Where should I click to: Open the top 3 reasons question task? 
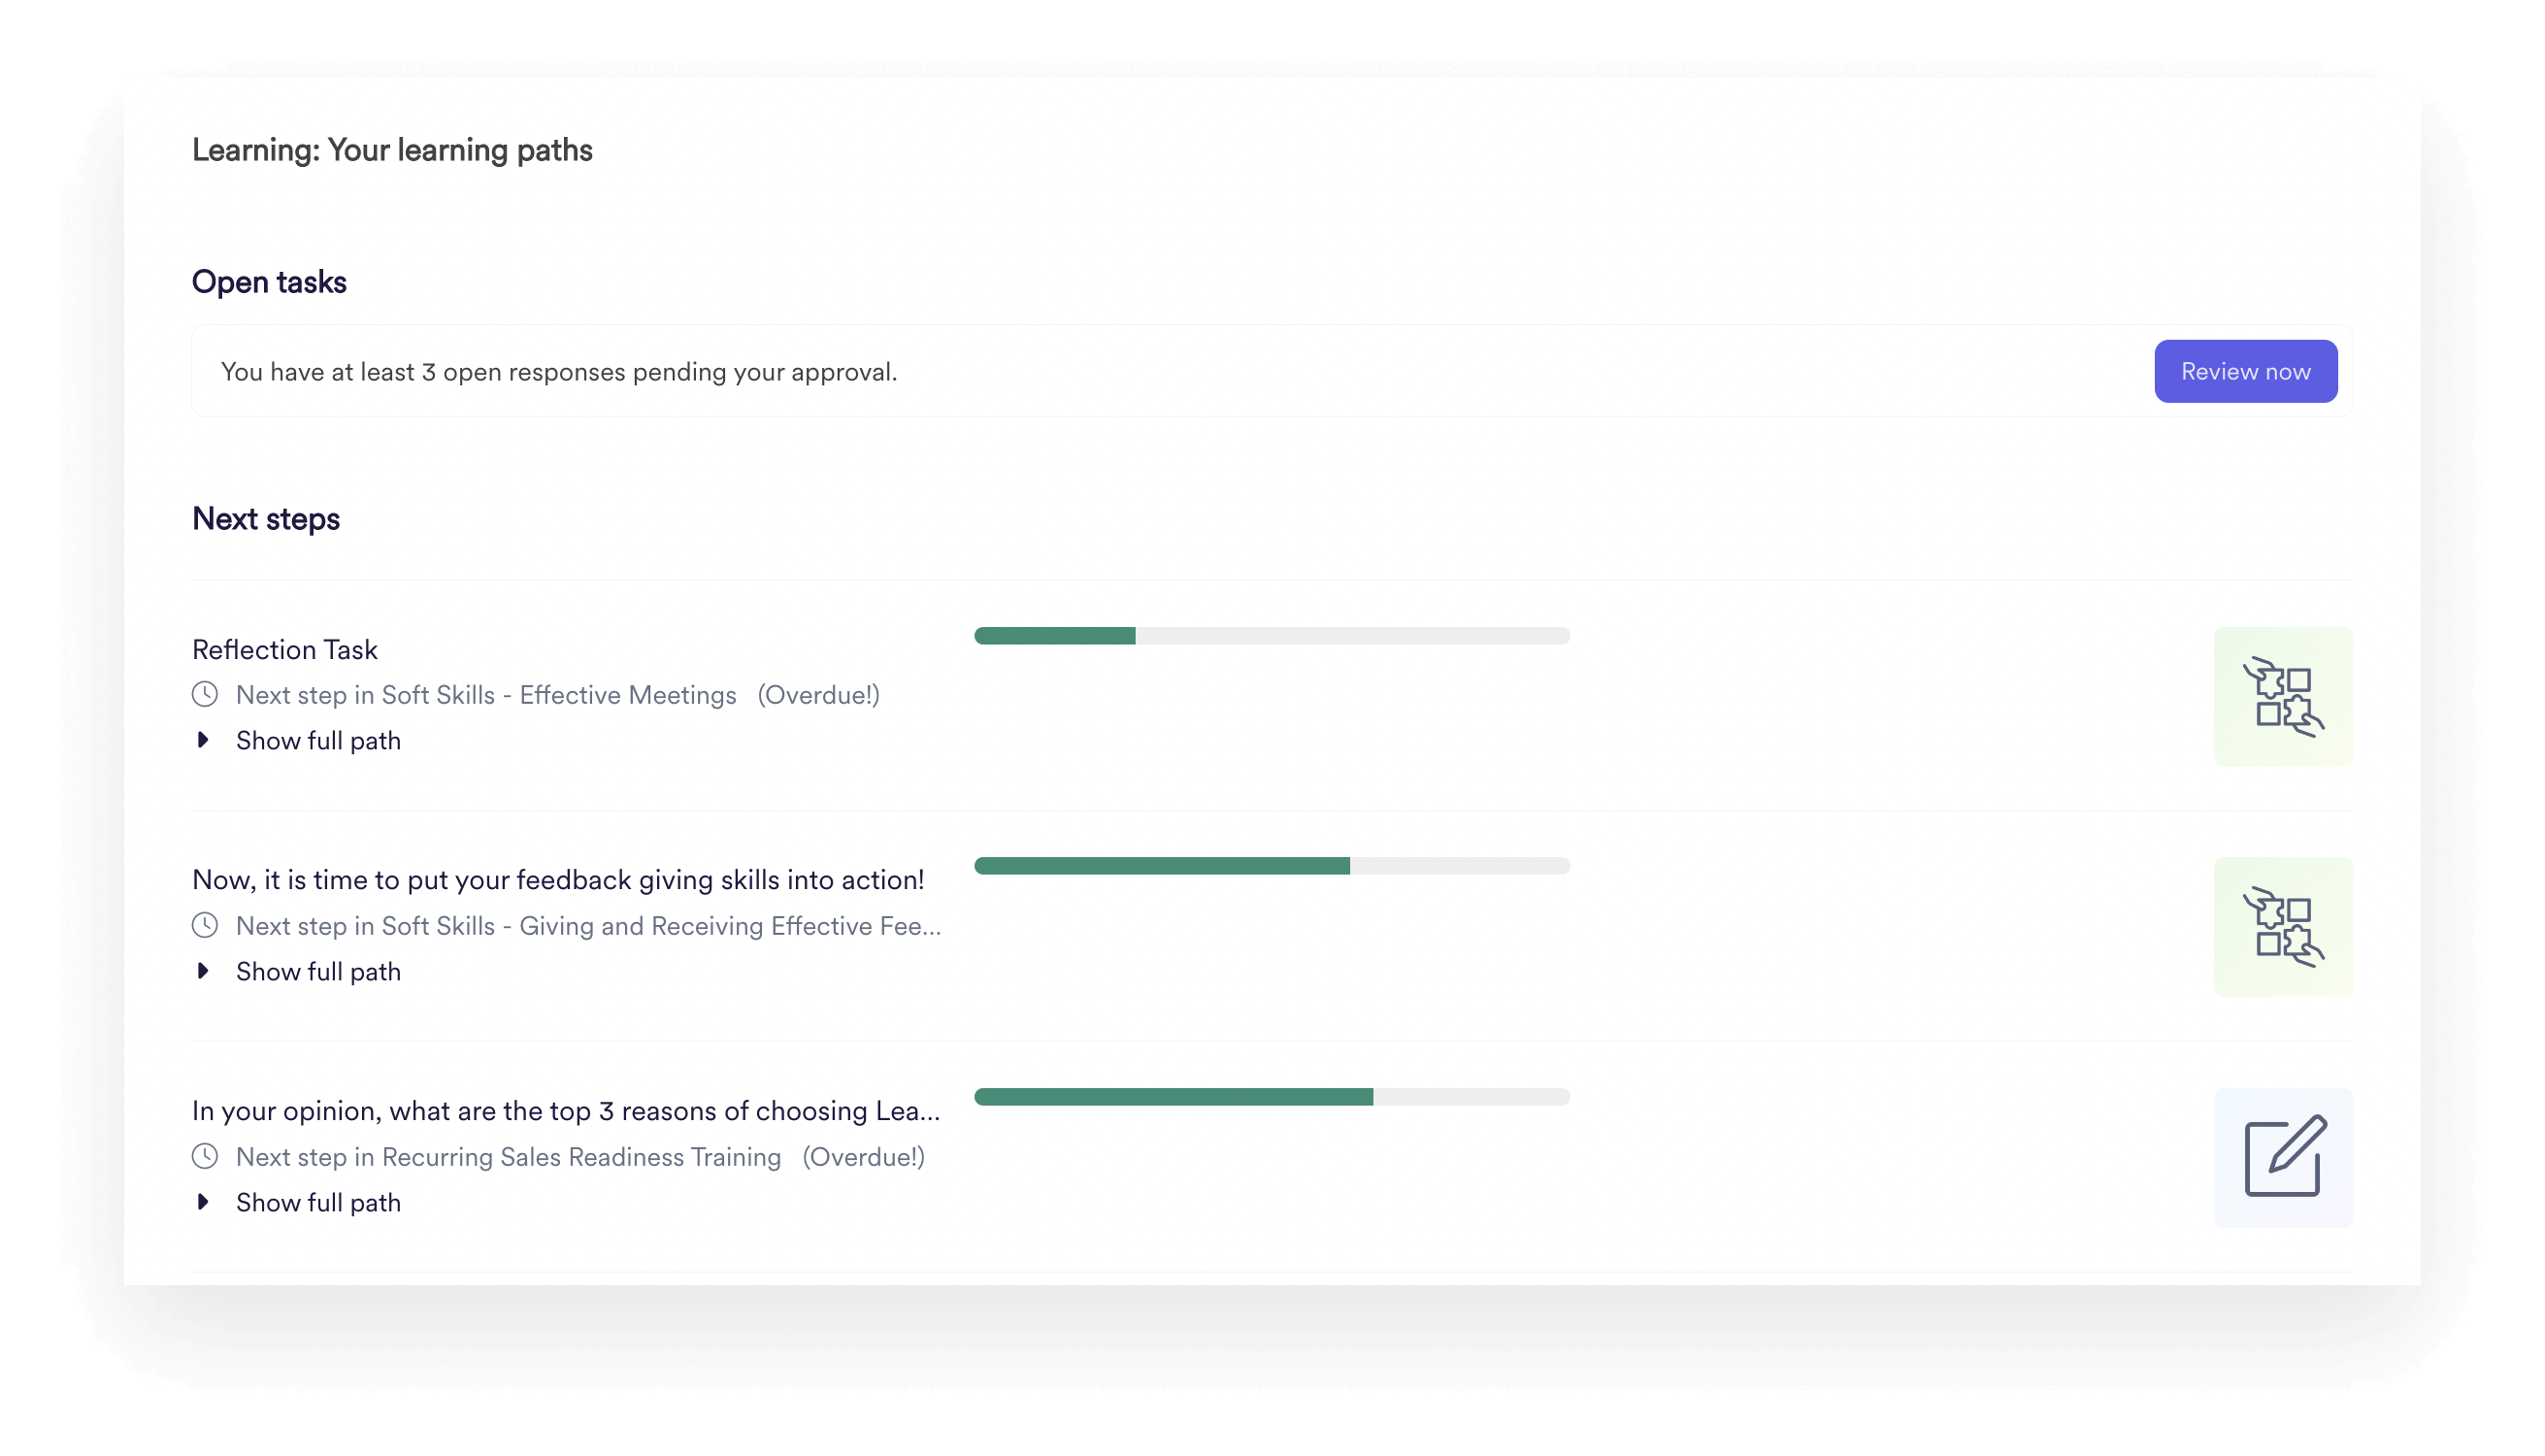coord(566,1109)
